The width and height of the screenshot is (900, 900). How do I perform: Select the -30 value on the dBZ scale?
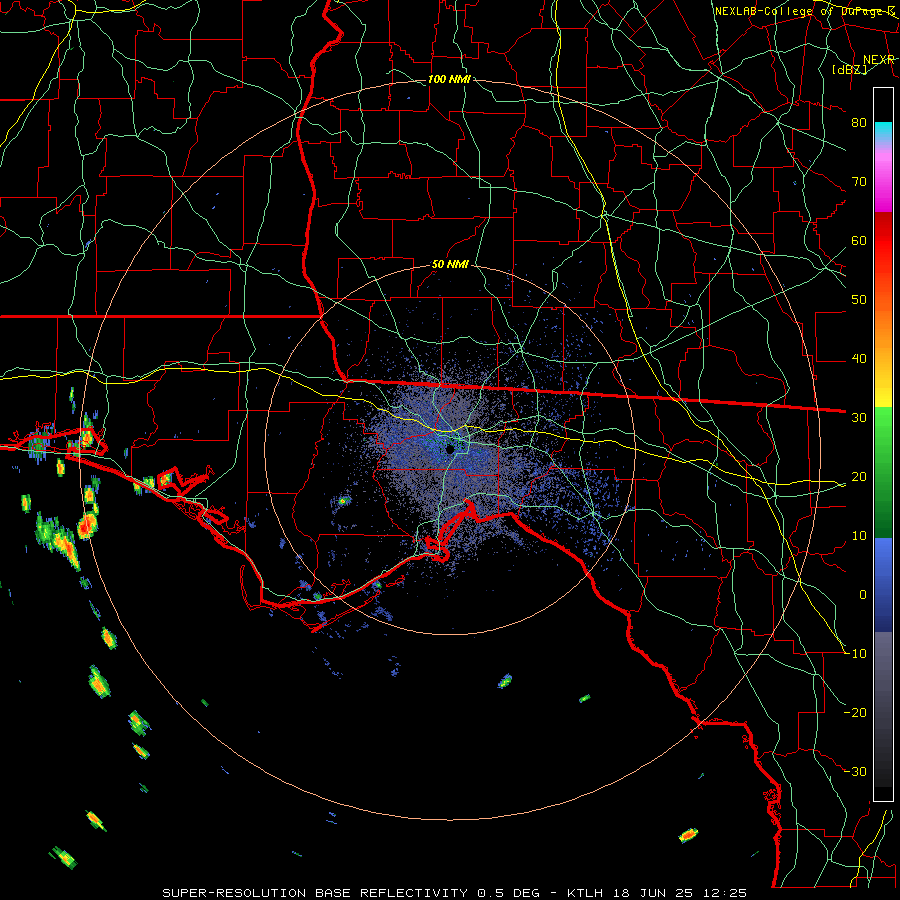pyautogui.click(x=855, y=771)
